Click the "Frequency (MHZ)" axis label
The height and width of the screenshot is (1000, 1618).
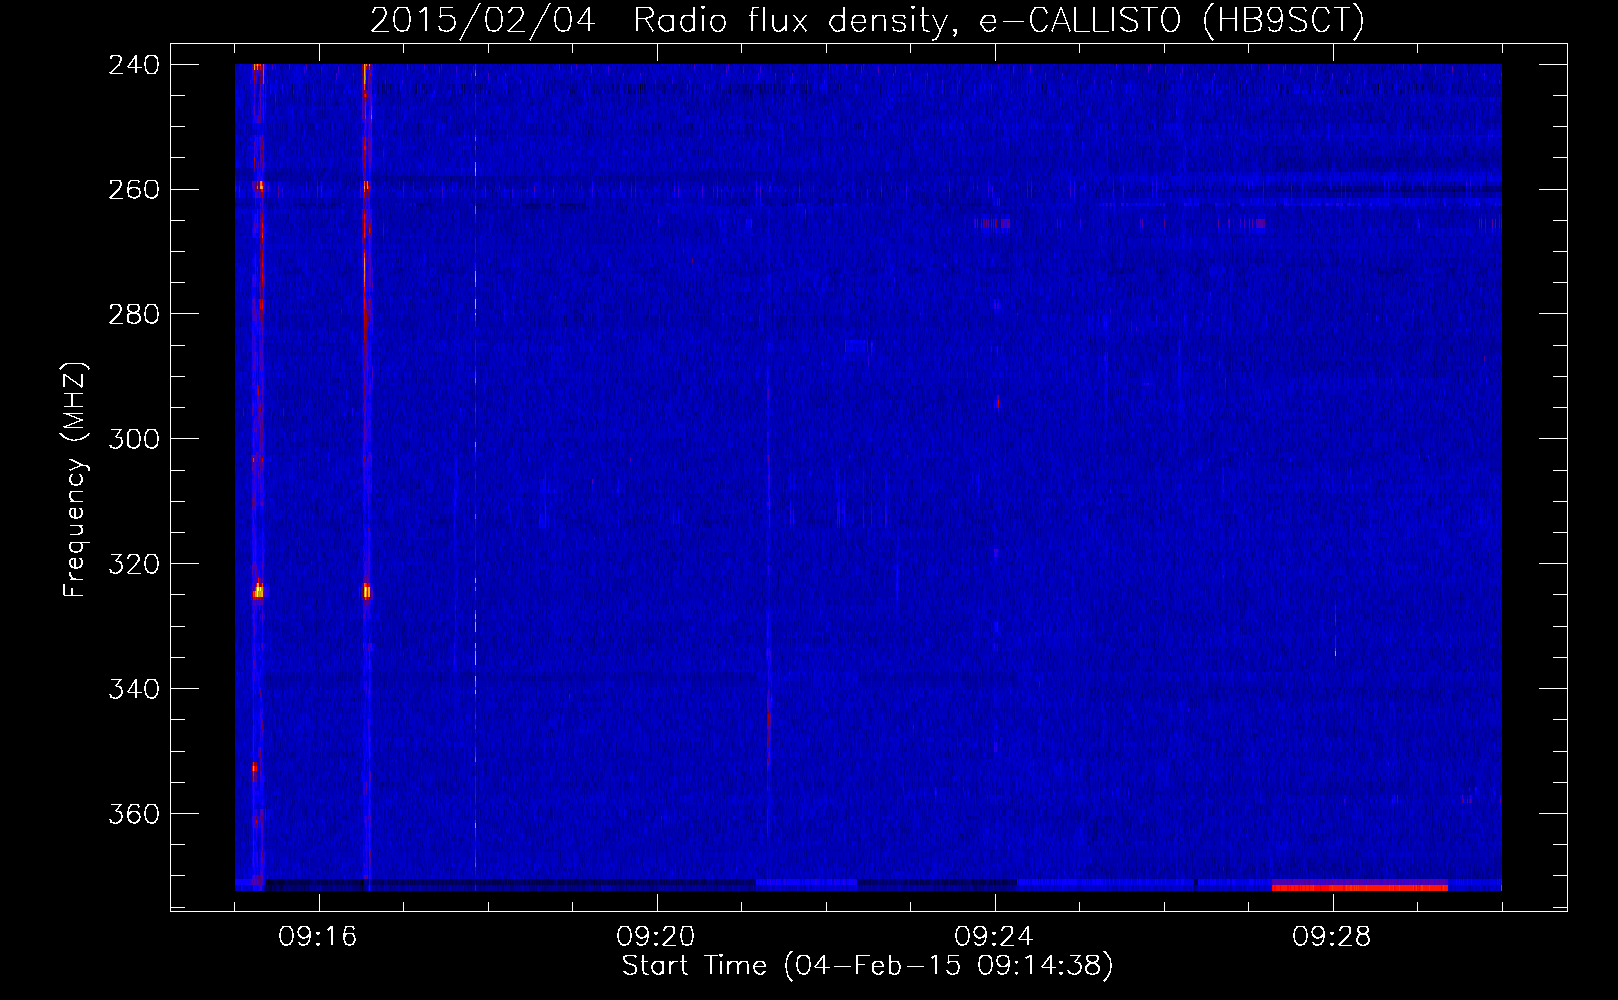coord(75,480)
